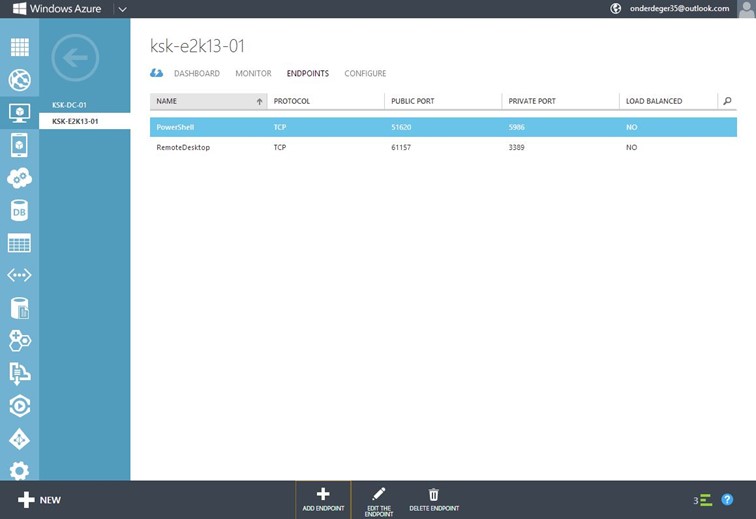This screenshot has width=756, height=519.
Task: Expand the Windows Azure header dropdown chevron
Action: coord(122,9)
